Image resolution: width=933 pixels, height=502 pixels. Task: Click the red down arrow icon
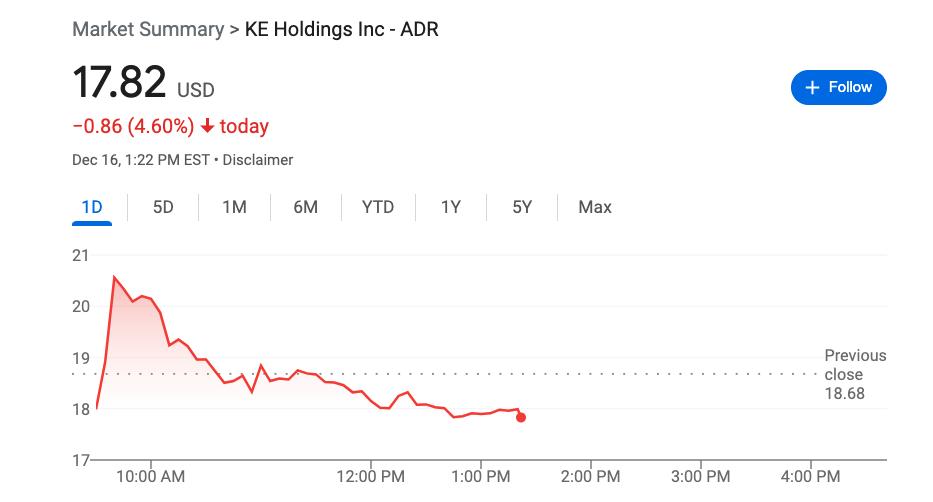[207, 127]
